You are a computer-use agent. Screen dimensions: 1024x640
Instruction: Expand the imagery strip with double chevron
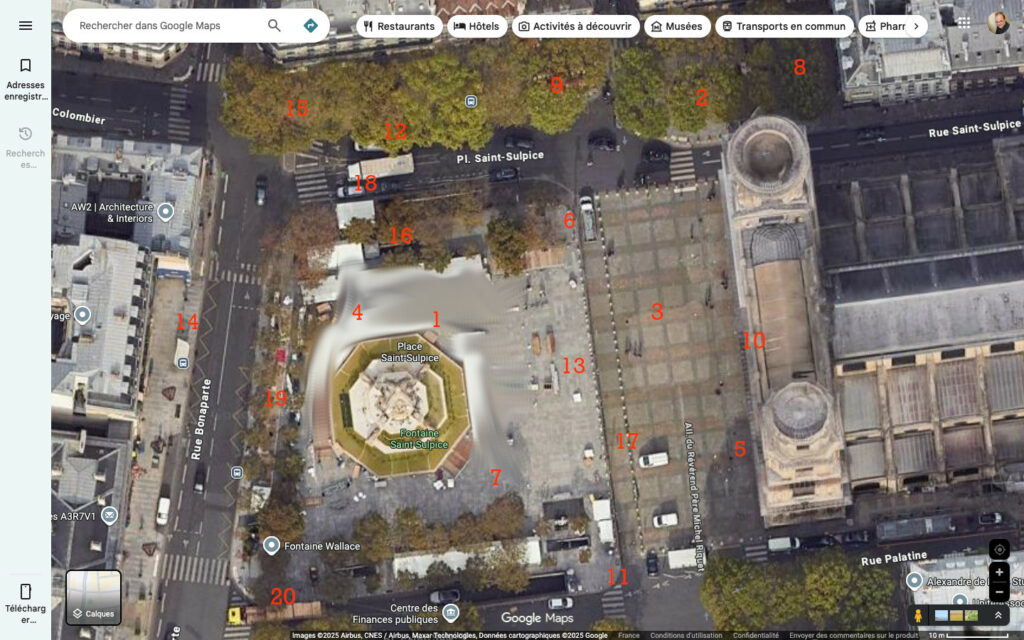(x=997, y=616)
